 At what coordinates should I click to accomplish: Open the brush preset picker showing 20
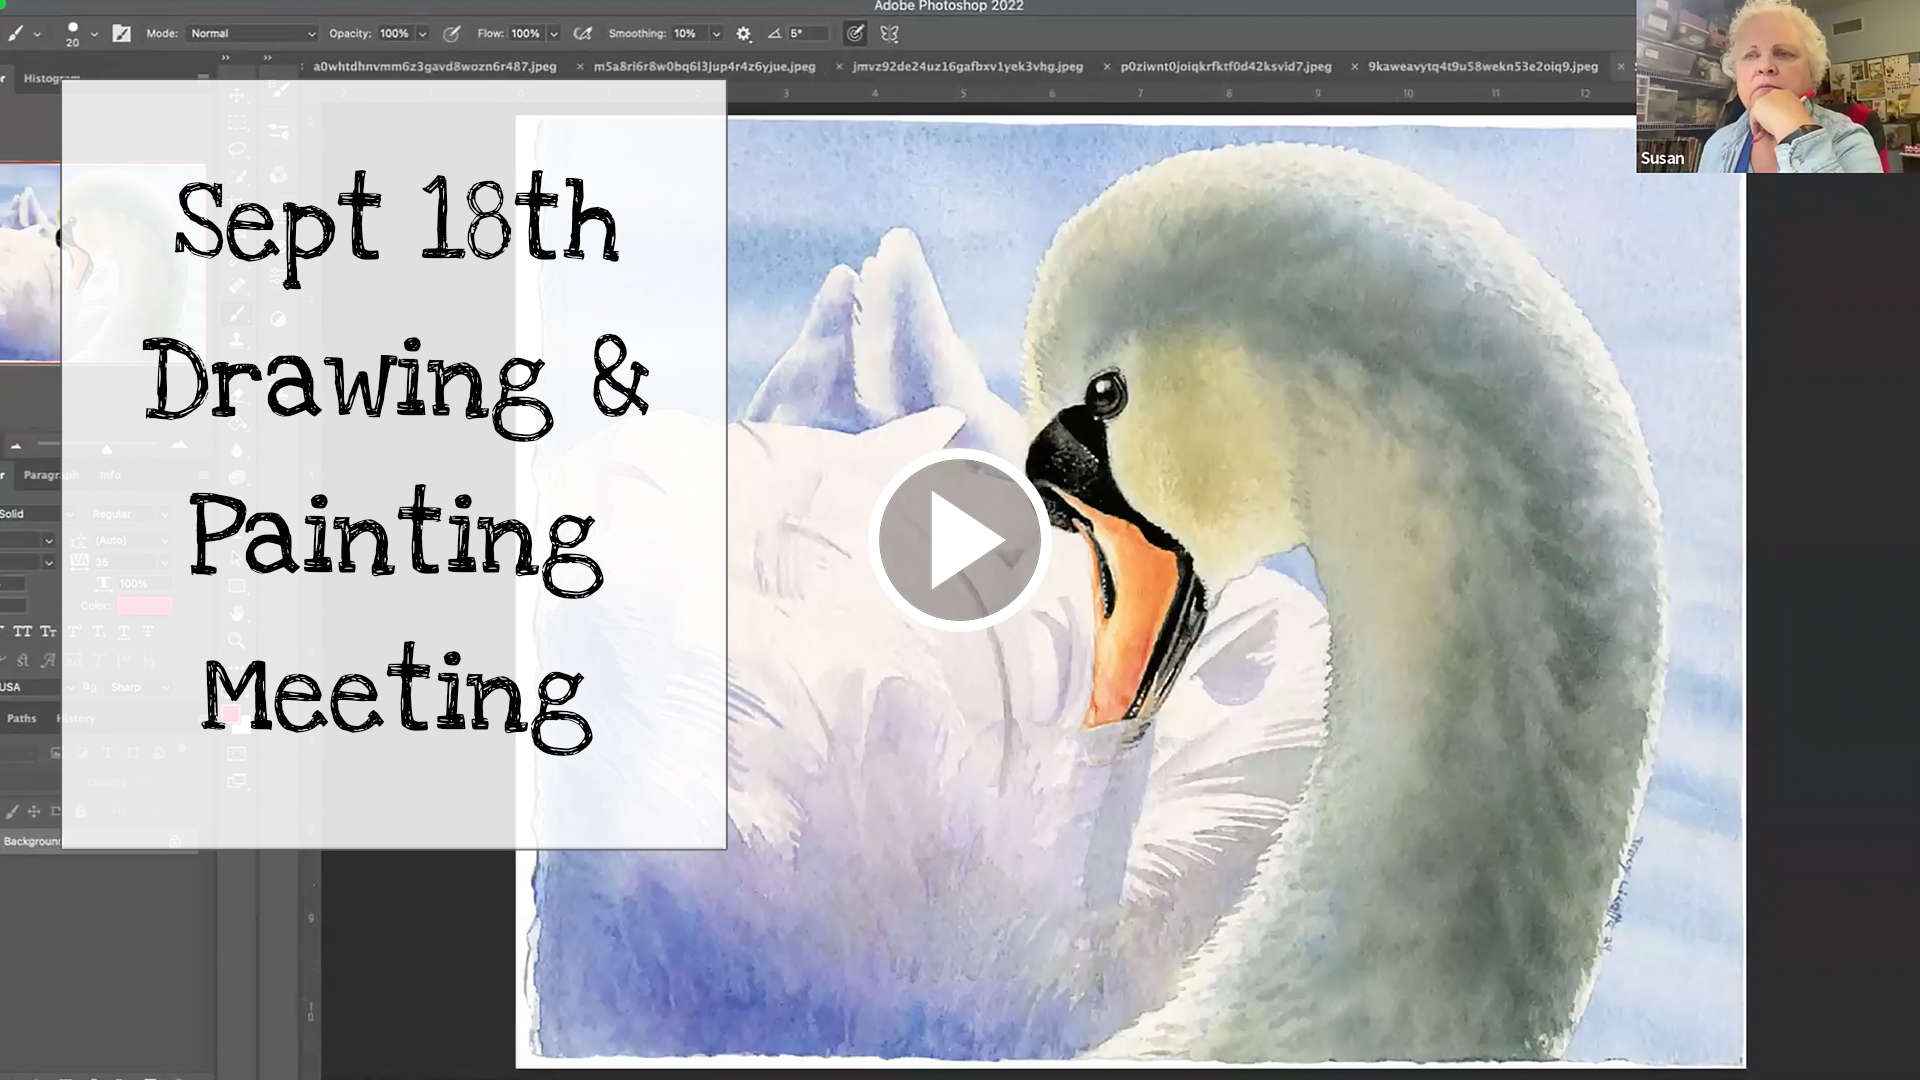pos(72,34)
